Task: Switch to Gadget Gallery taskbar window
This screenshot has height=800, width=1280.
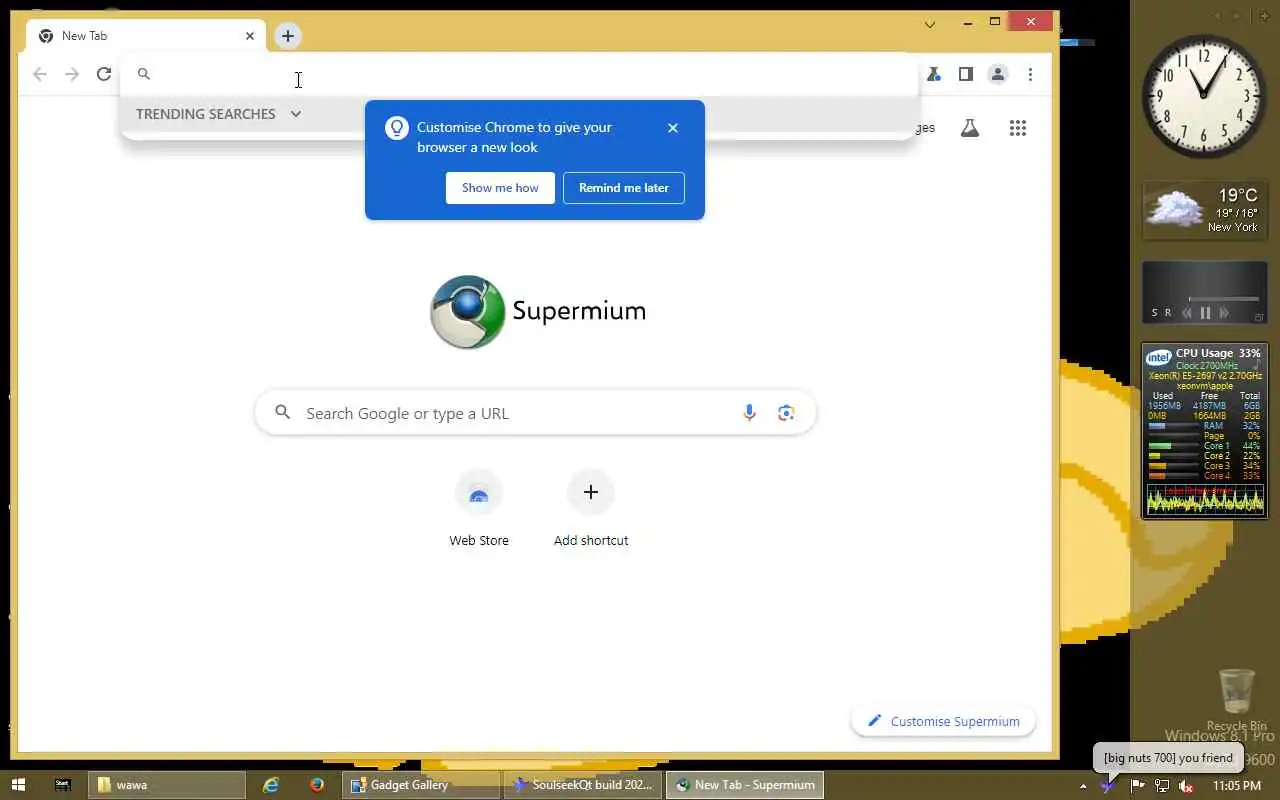Action: pos(421,785)
